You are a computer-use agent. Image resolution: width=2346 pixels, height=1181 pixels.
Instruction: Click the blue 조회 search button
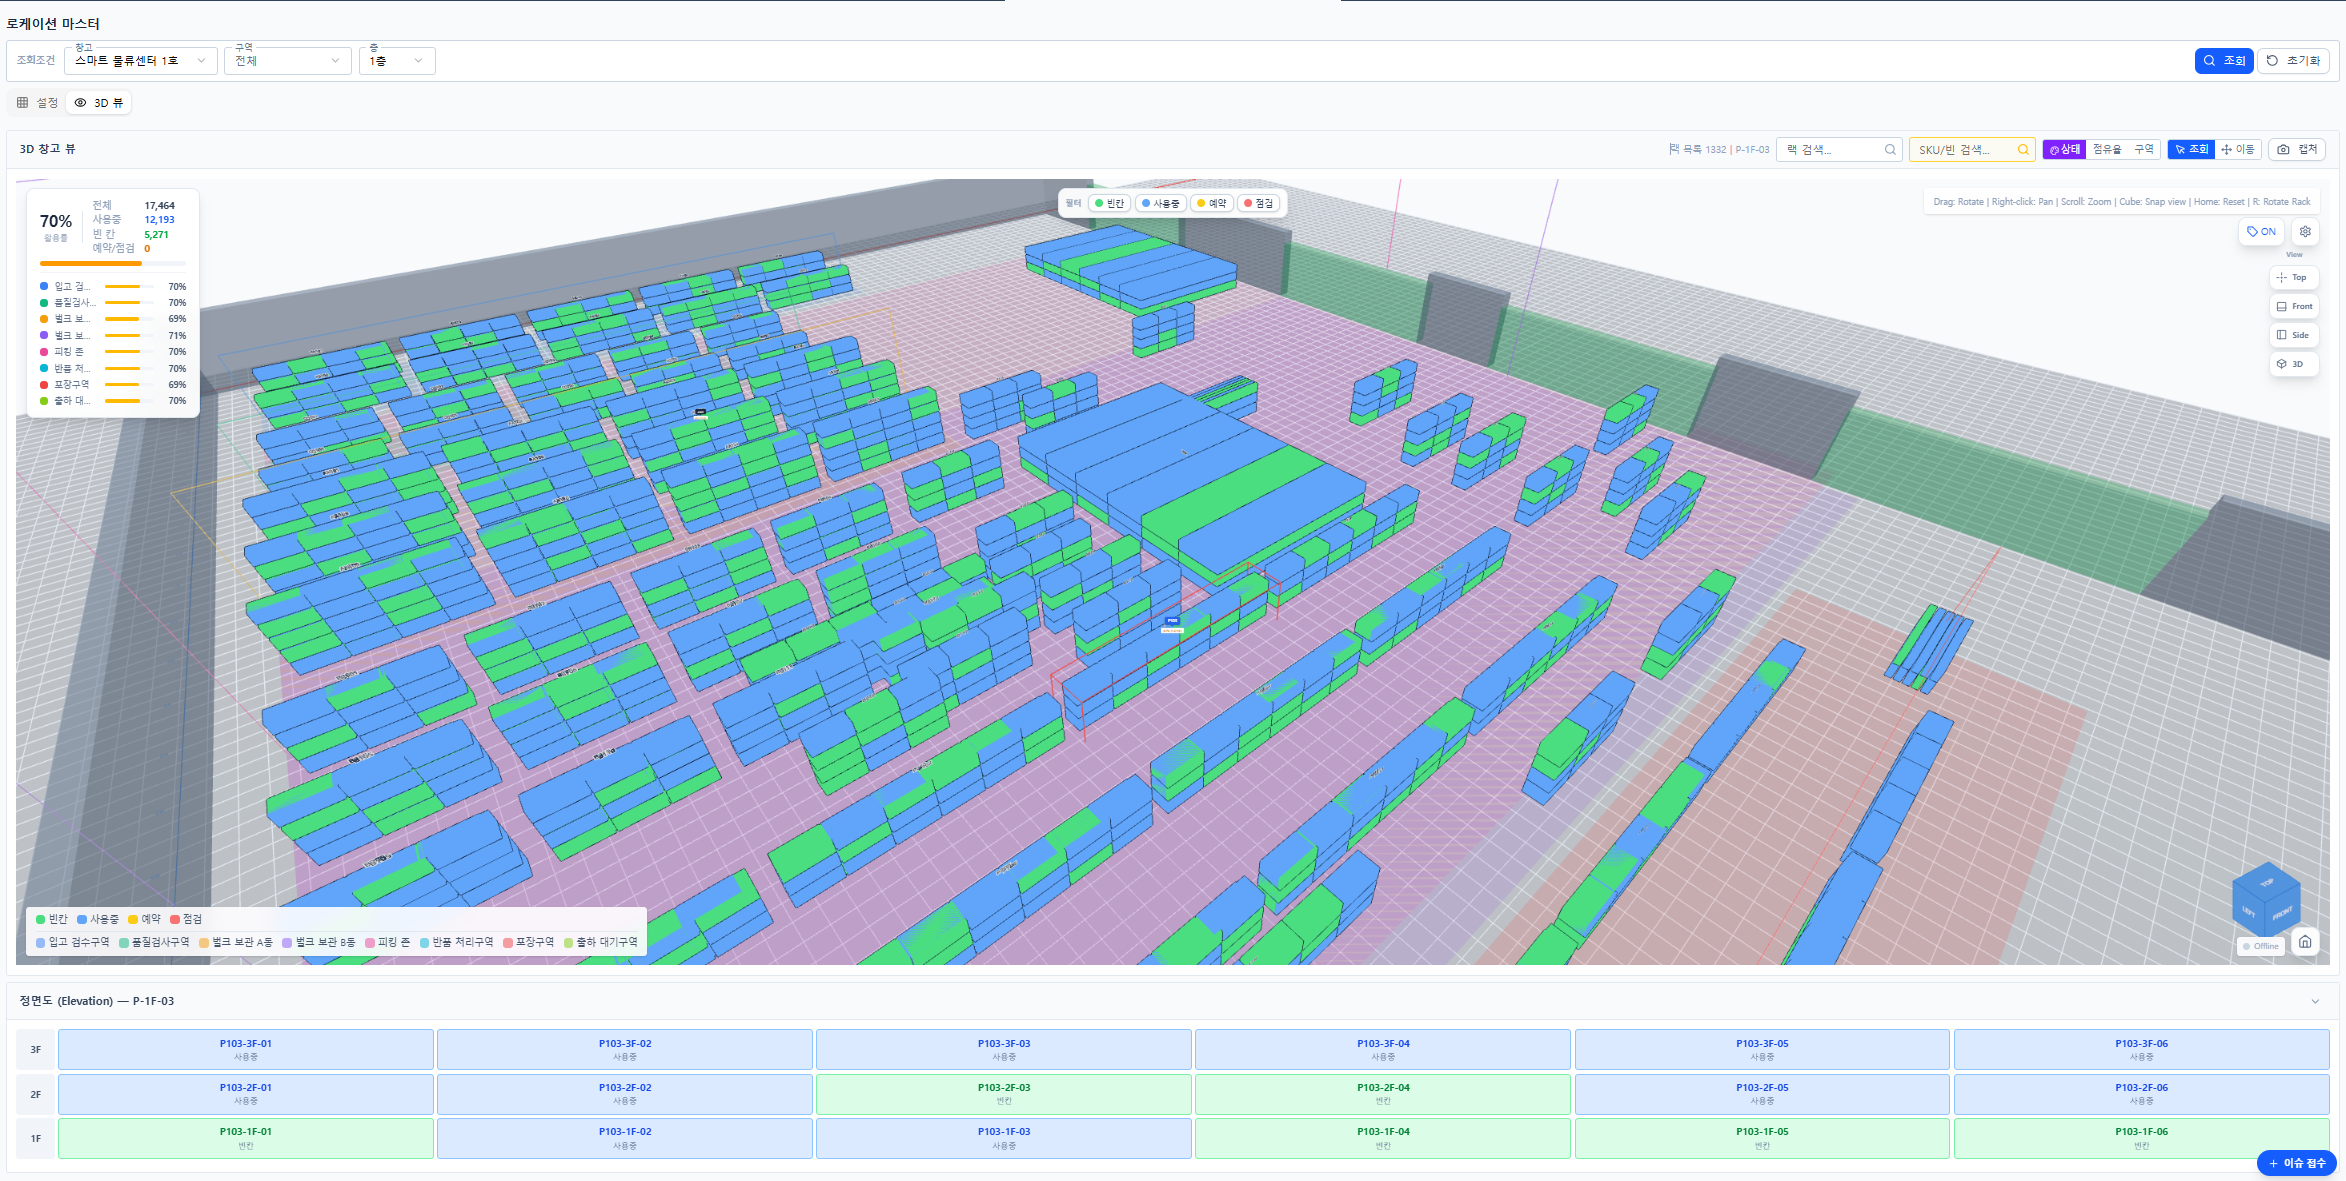[2224, 61]
